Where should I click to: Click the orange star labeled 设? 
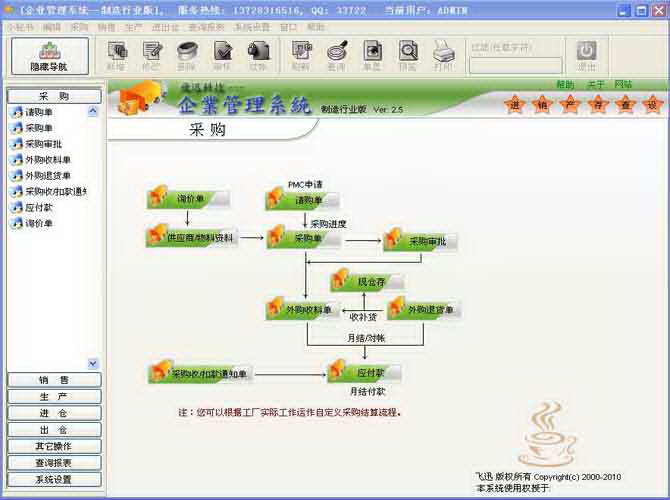652,105
